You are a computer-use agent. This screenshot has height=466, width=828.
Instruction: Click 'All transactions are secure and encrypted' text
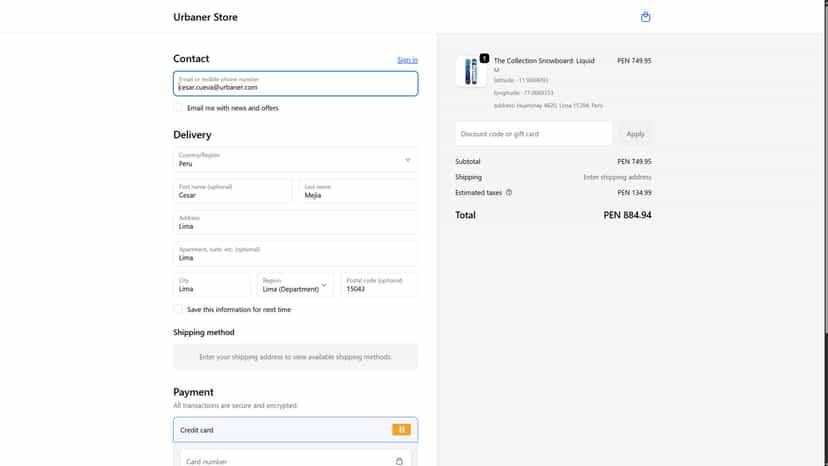tap(236, 406)
